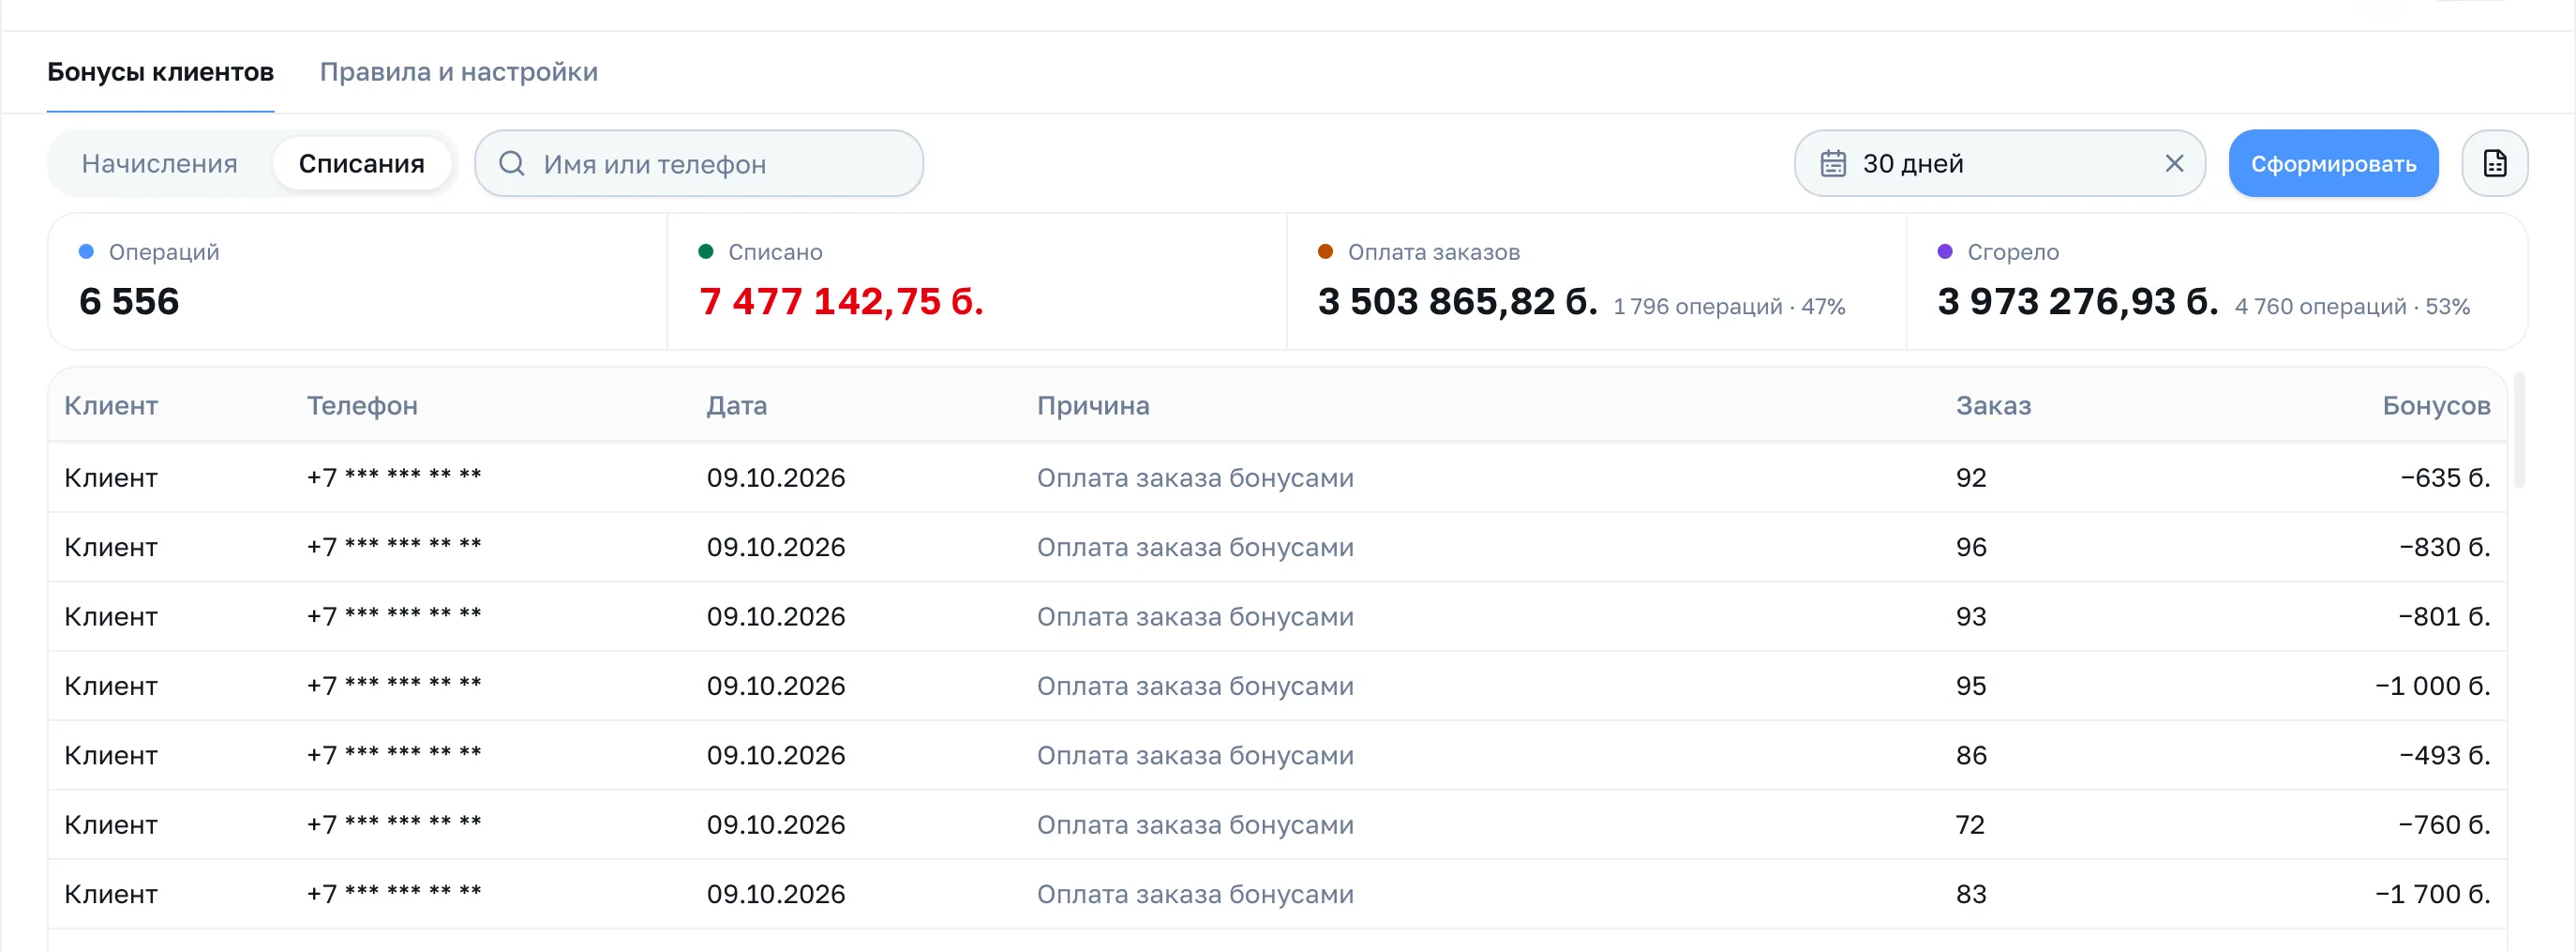This screenshot has height=951, width=2576.
Task: Click the order number 72 cell
Action: click(1970, 825)
